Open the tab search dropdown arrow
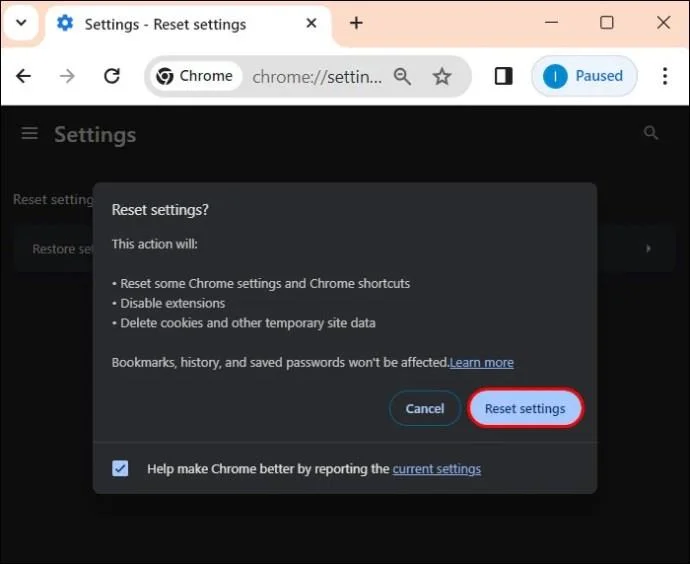Screen dimensions: 690x564 coord(21,22)
